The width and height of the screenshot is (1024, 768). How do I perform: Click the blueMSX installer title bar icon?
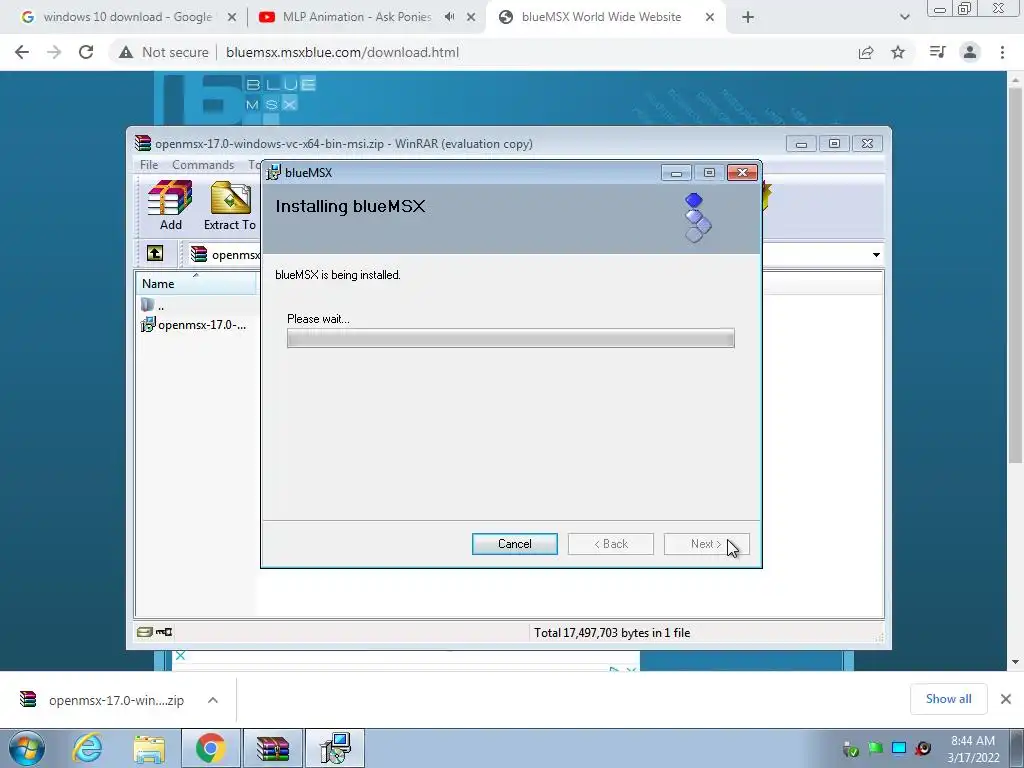273,172
